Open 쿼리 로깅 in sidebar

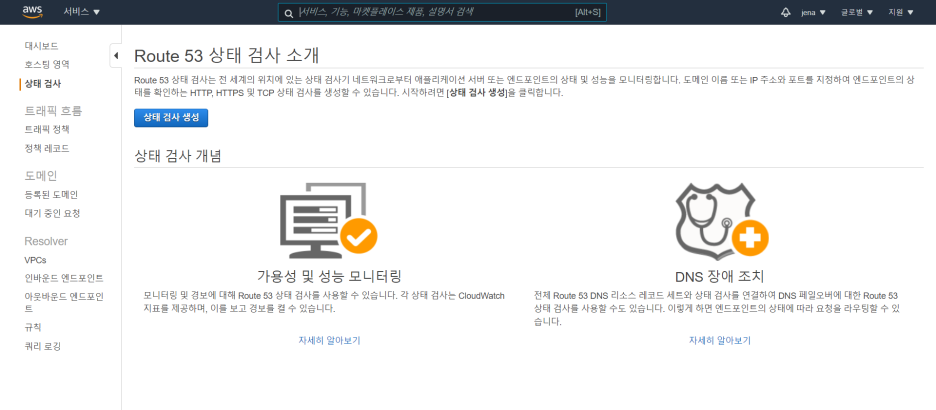click(x=42, y=346)
